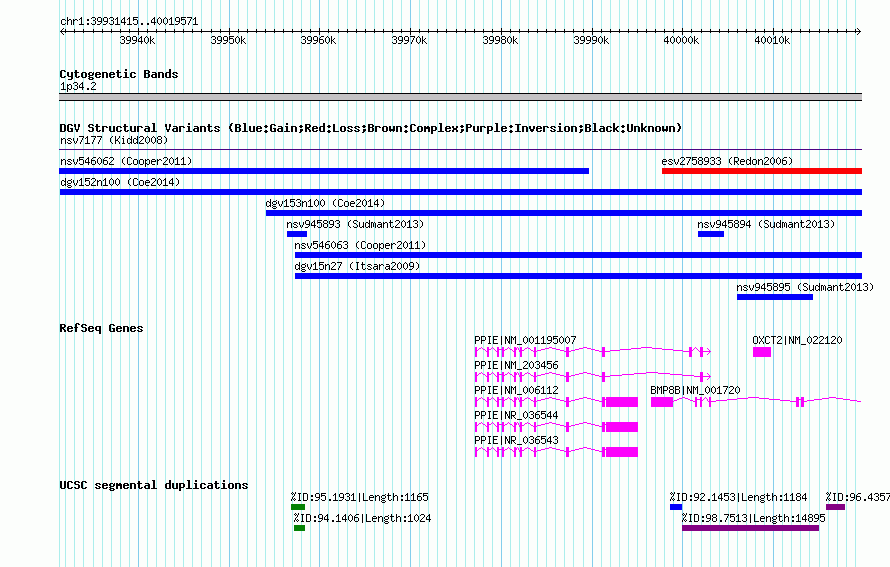Click the 39990k ruler label
This screenshot has width=890, height=567.
tap(591, 40)
